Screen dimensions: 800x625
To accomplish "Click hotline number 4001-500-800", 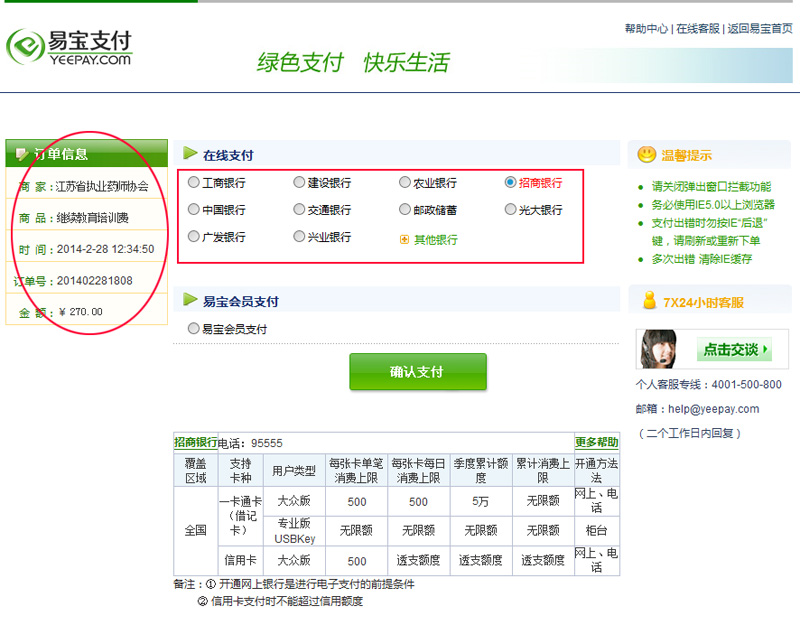I will pyautogui.click(x=746, y=384).
